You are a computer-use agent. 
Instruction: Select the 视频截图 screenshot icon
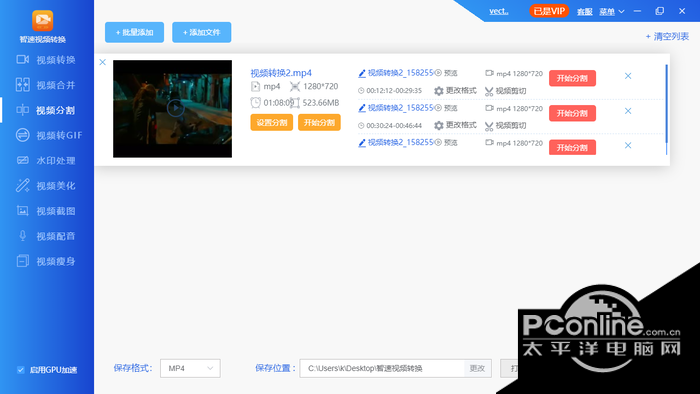click(x=23, y=211)
